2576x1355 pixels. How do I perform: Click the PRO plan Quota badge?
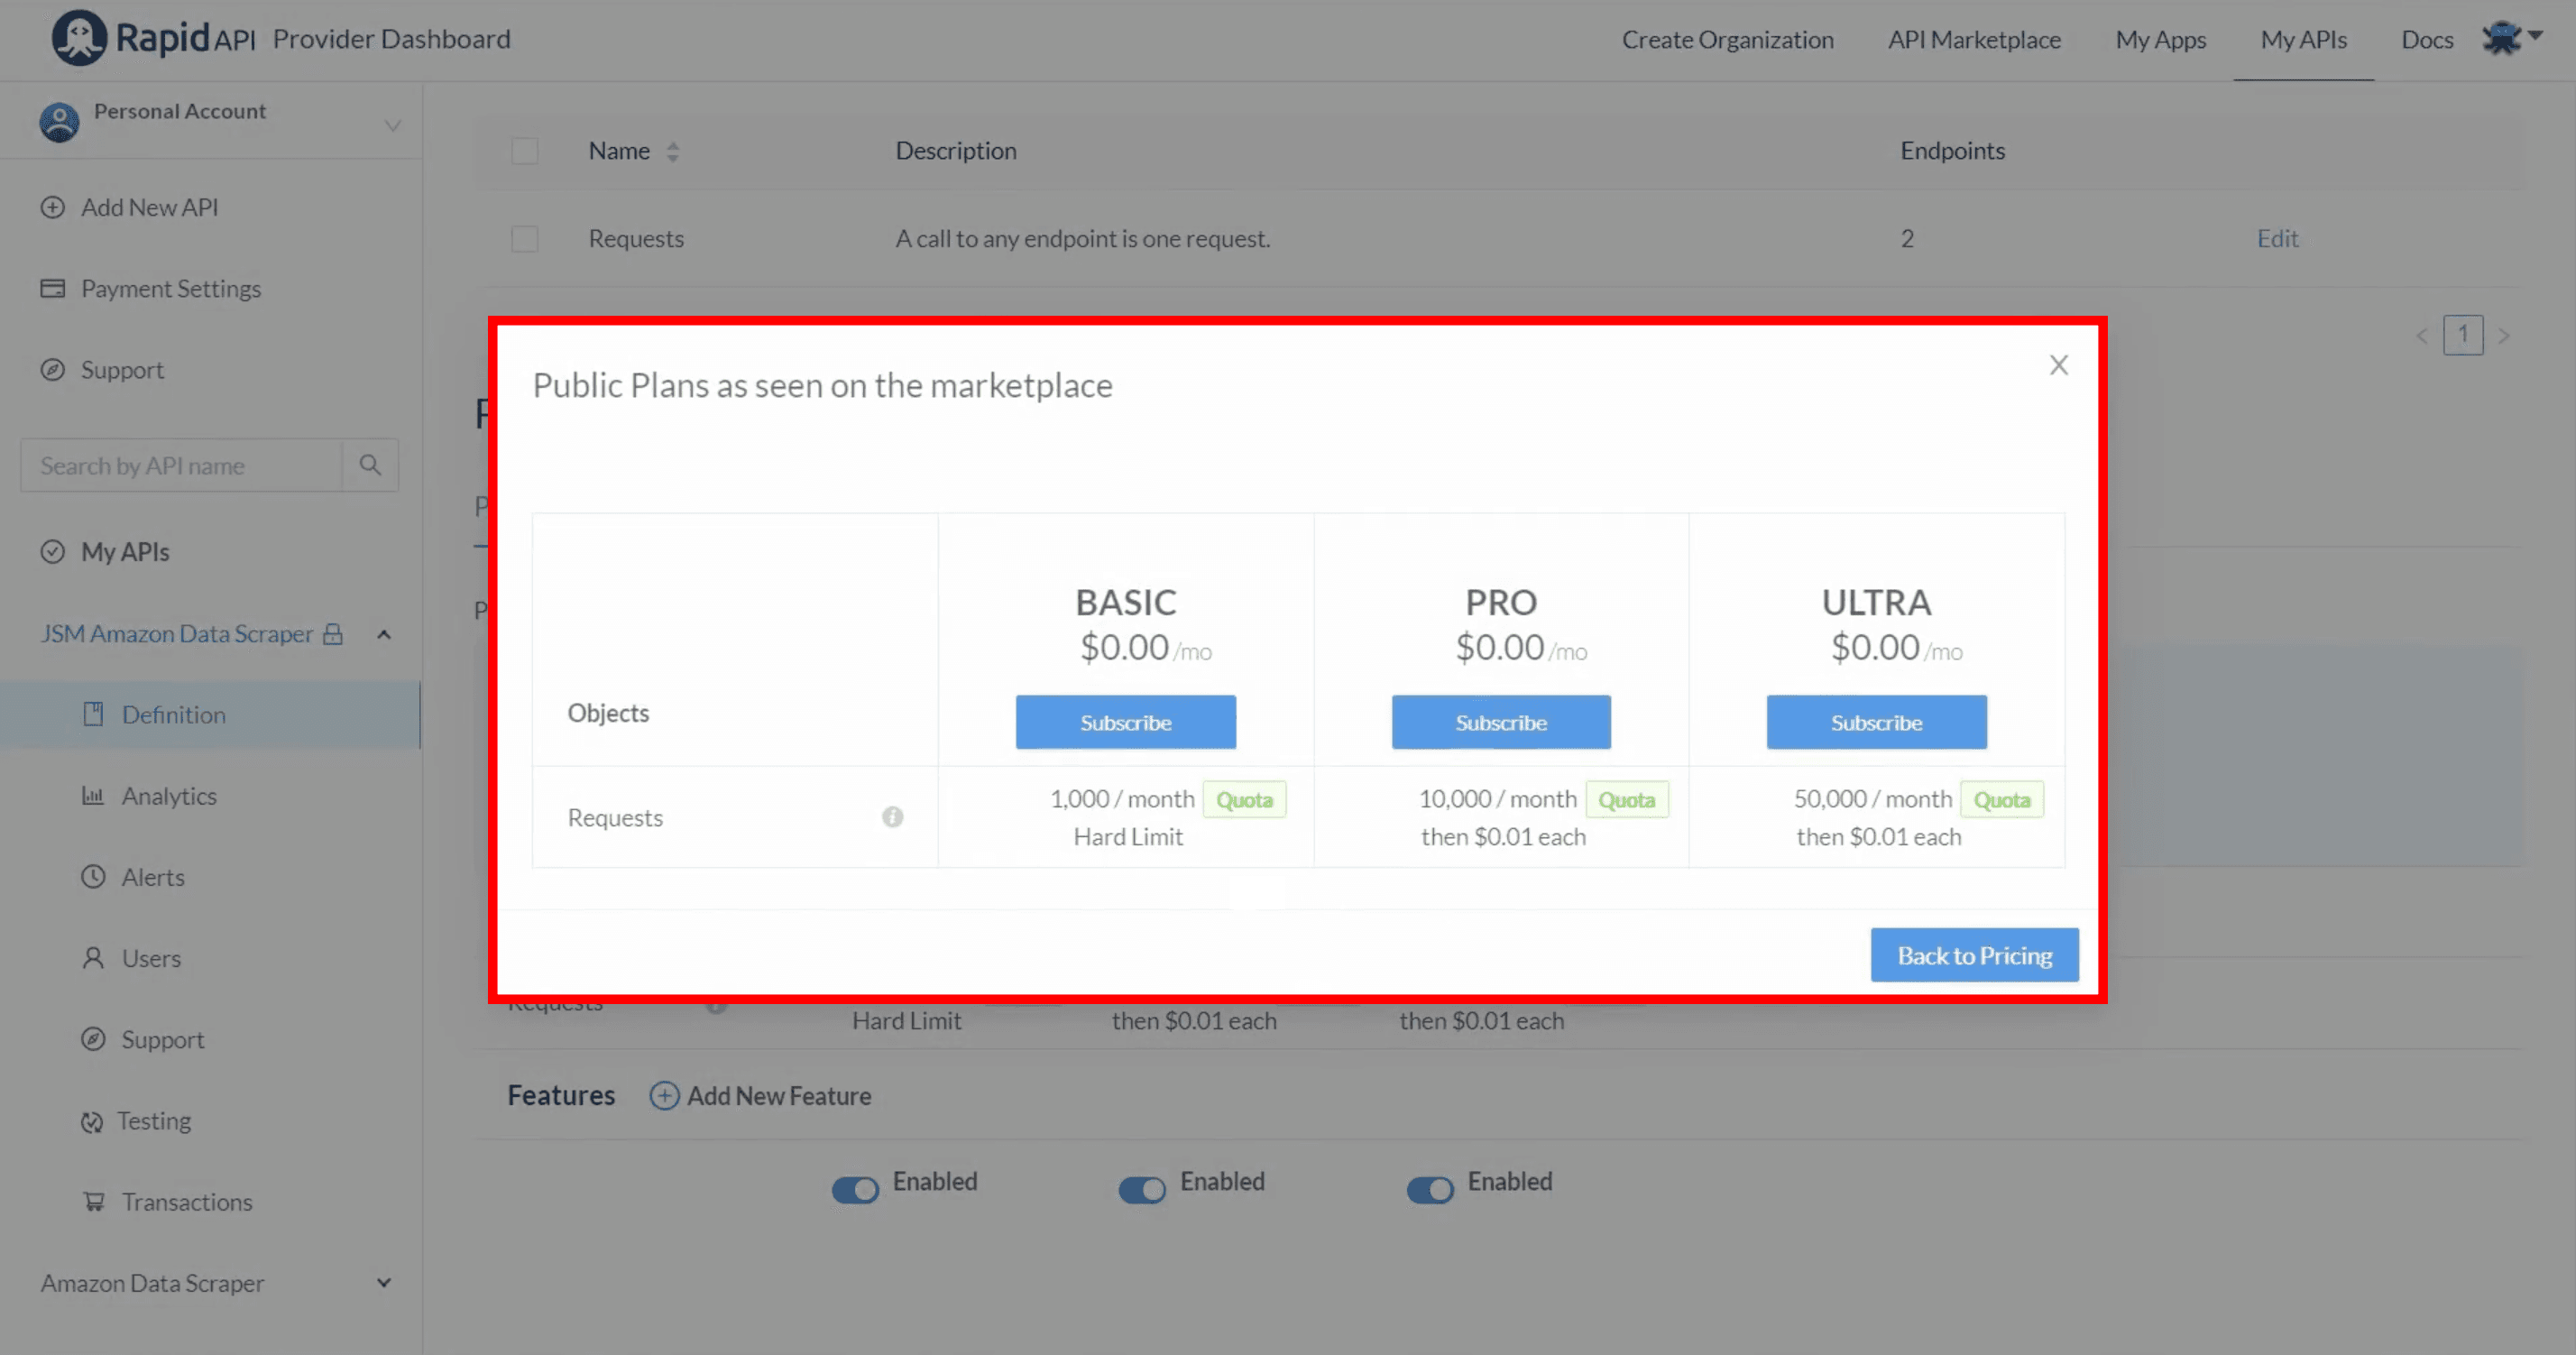click(x=1626, y=800)
